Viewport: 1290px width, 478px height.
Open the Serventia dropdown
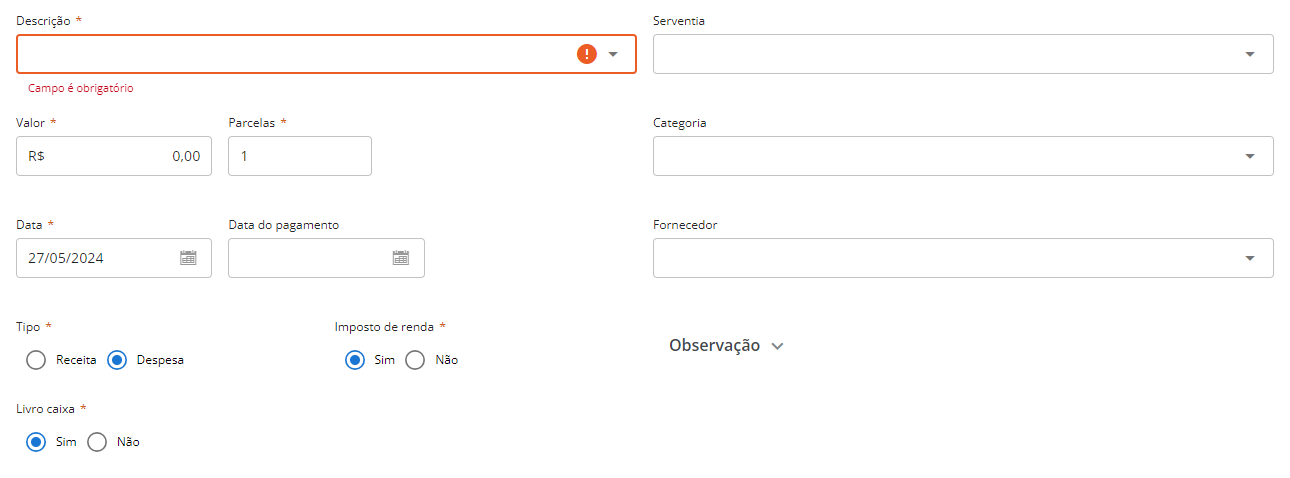pos(963,54)
